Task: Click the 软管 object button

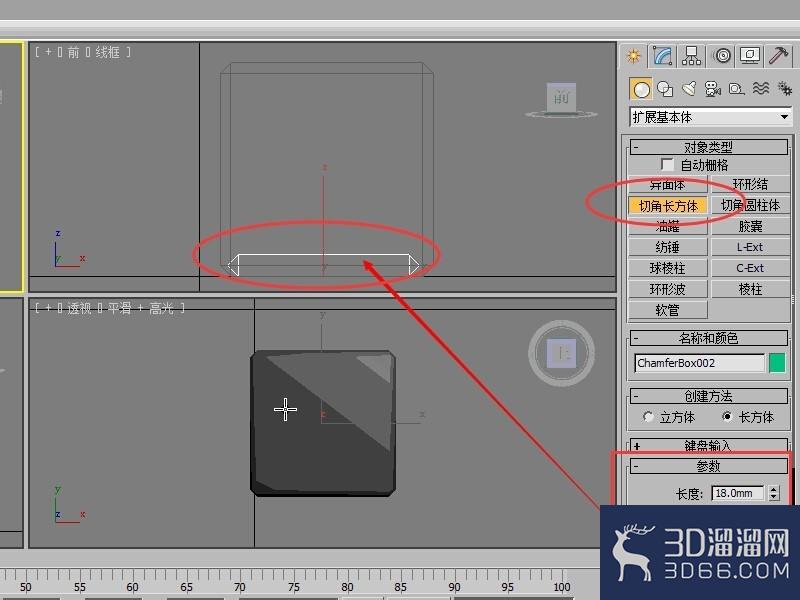Action: click(667, 310)
